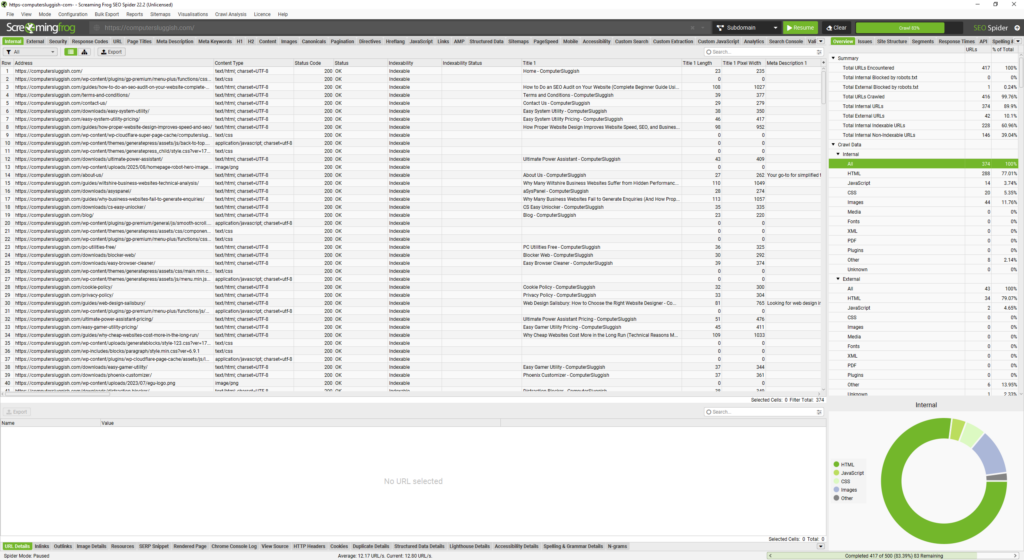
Task: Open the Configuration menu
Action: click(x=72, y=14)
